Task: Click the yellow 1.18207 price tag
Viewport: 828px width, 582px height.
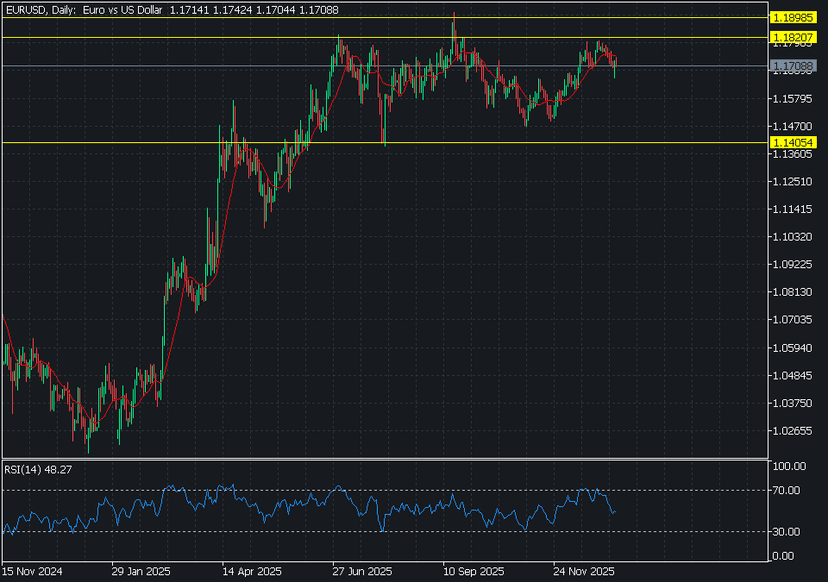Action: (x=794, y=37)
